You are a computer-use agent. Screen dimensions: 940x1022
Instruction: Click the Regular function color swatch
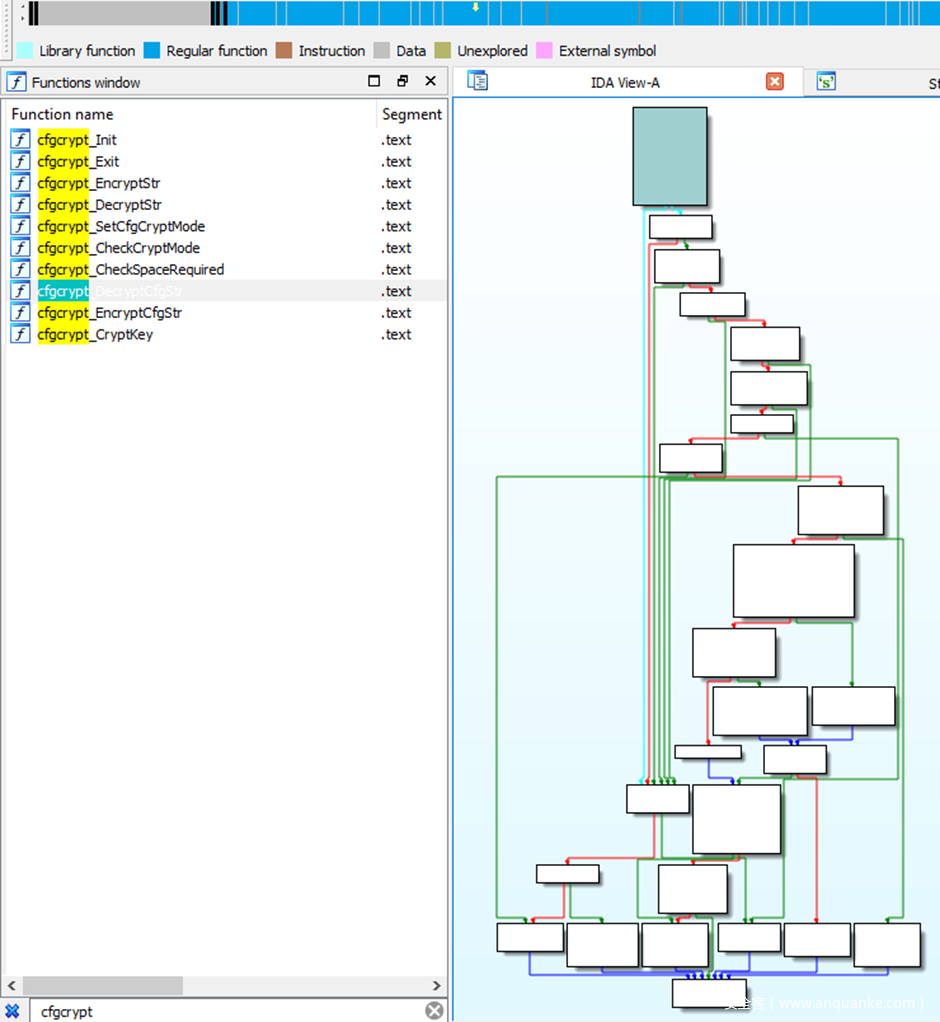click(152, 51)
